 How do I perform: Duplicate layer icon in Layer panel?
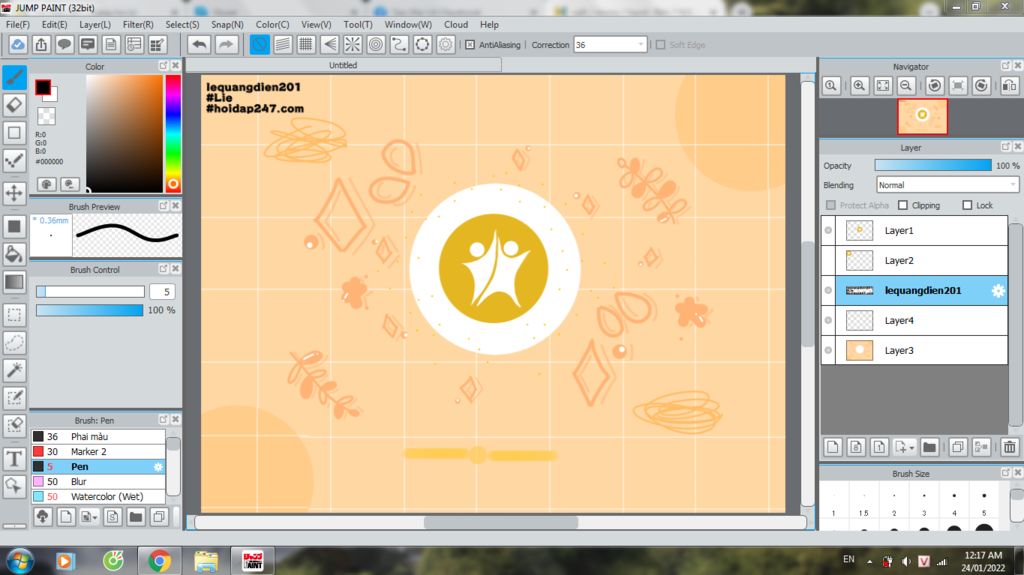tap(958, 447)
